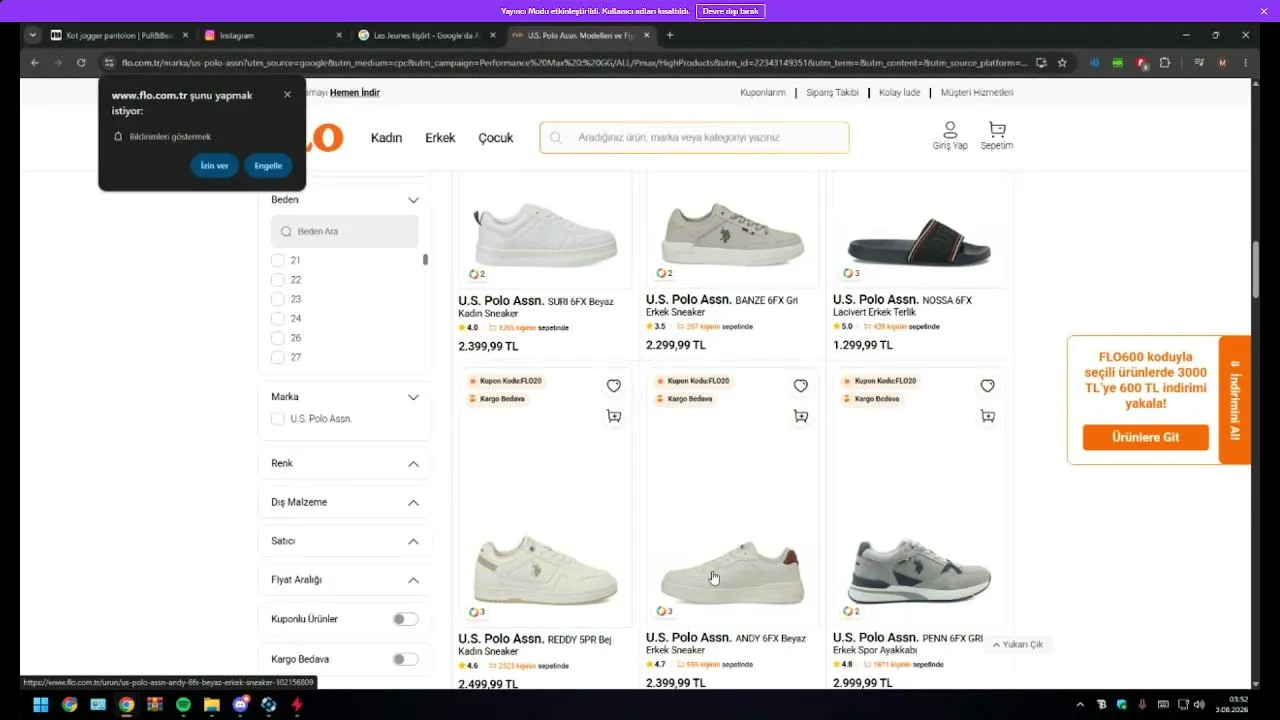Click the Yukarı Çık button
This screenshot has width=1280, height=720.
tap(1017, 645)
